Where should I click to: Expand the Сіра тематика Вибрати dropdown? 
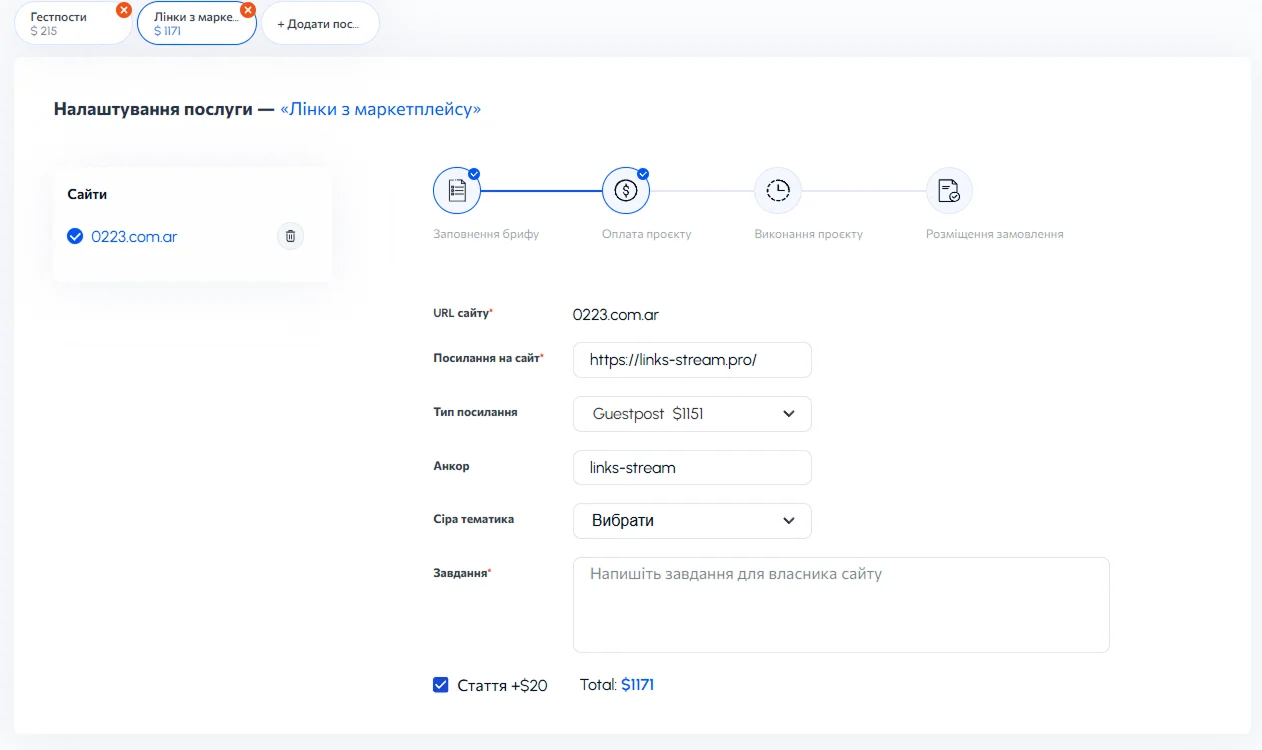[692, 521]
